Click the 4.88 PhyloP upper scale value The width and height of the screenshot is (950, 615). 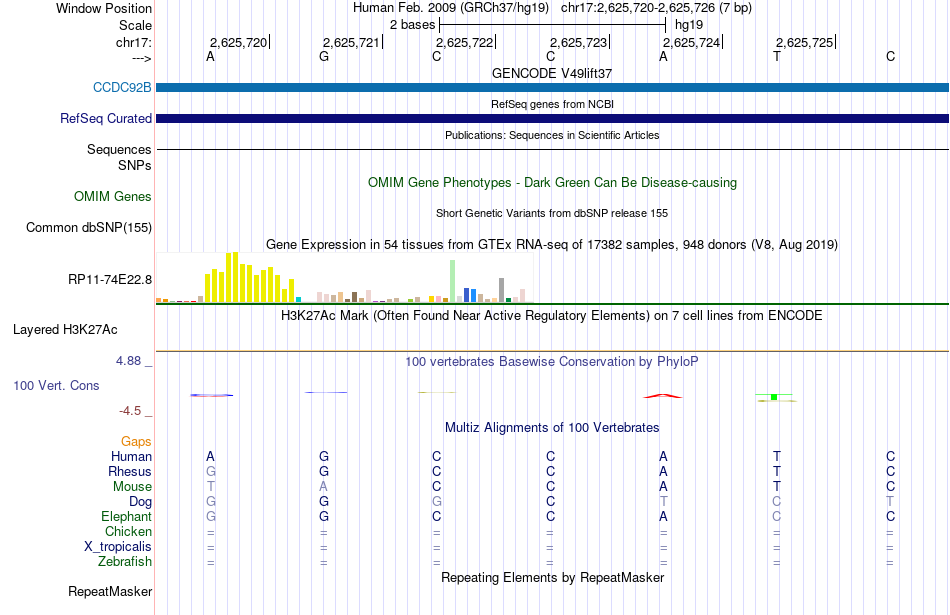(x=128, y=361)
